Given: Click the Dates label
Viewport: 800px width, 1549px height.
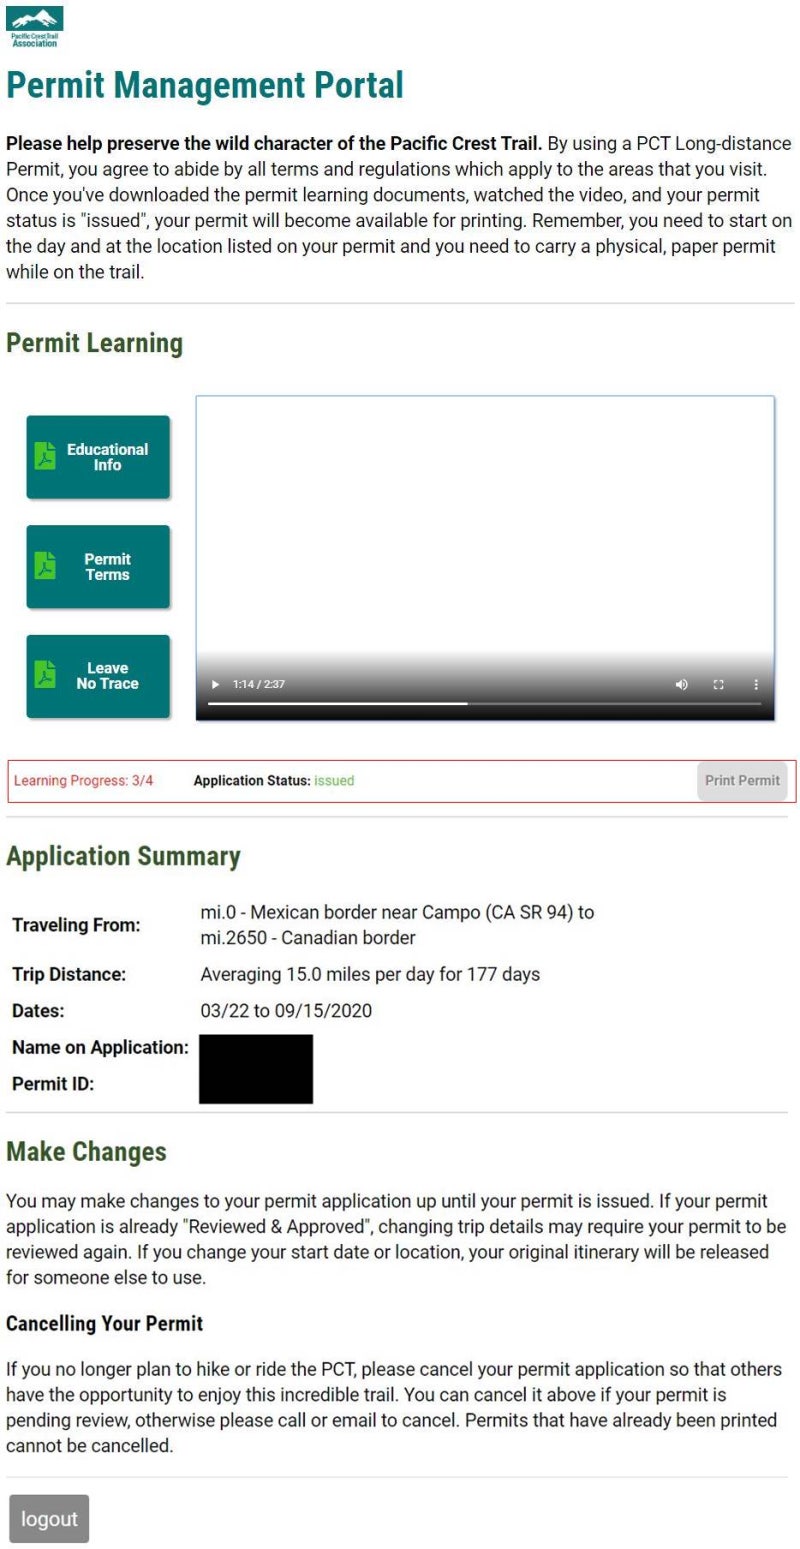Looking at the screenshot, I should [38, 1011].
